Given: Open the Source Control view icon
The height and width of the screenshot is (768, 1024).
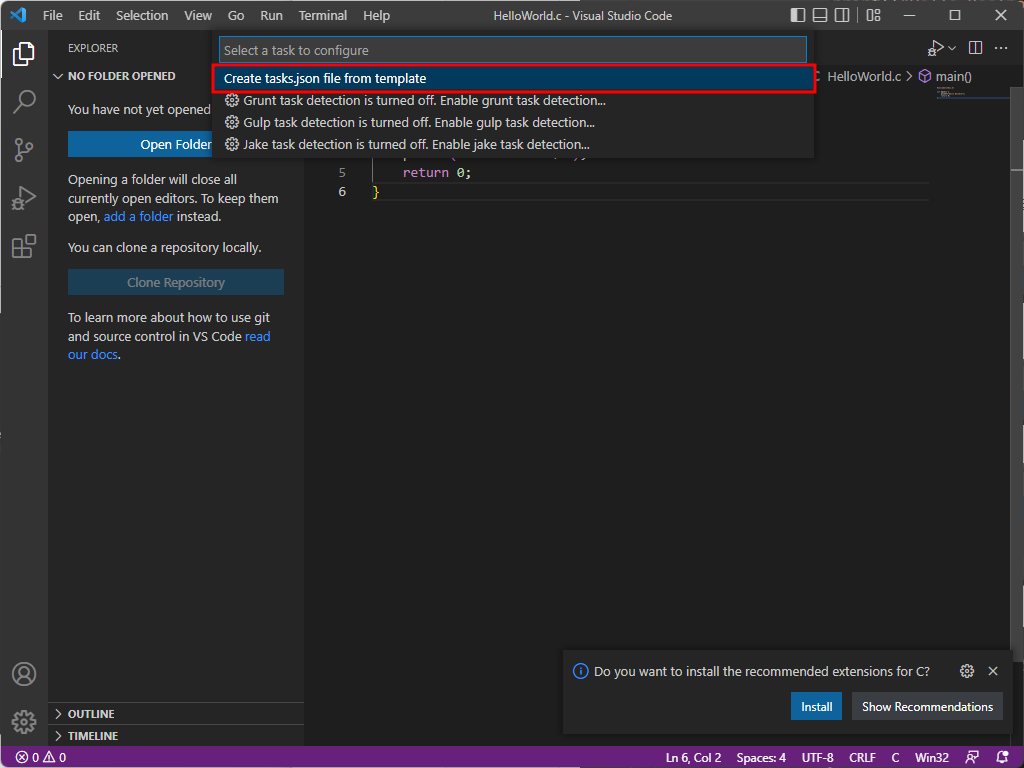Looking at the screenshot, I should (24, 150).
